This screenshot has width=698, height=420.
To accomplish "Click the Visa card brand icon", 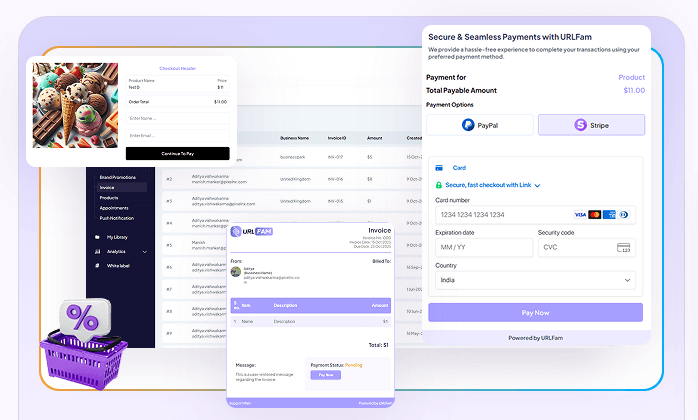I will pos(580,214).
